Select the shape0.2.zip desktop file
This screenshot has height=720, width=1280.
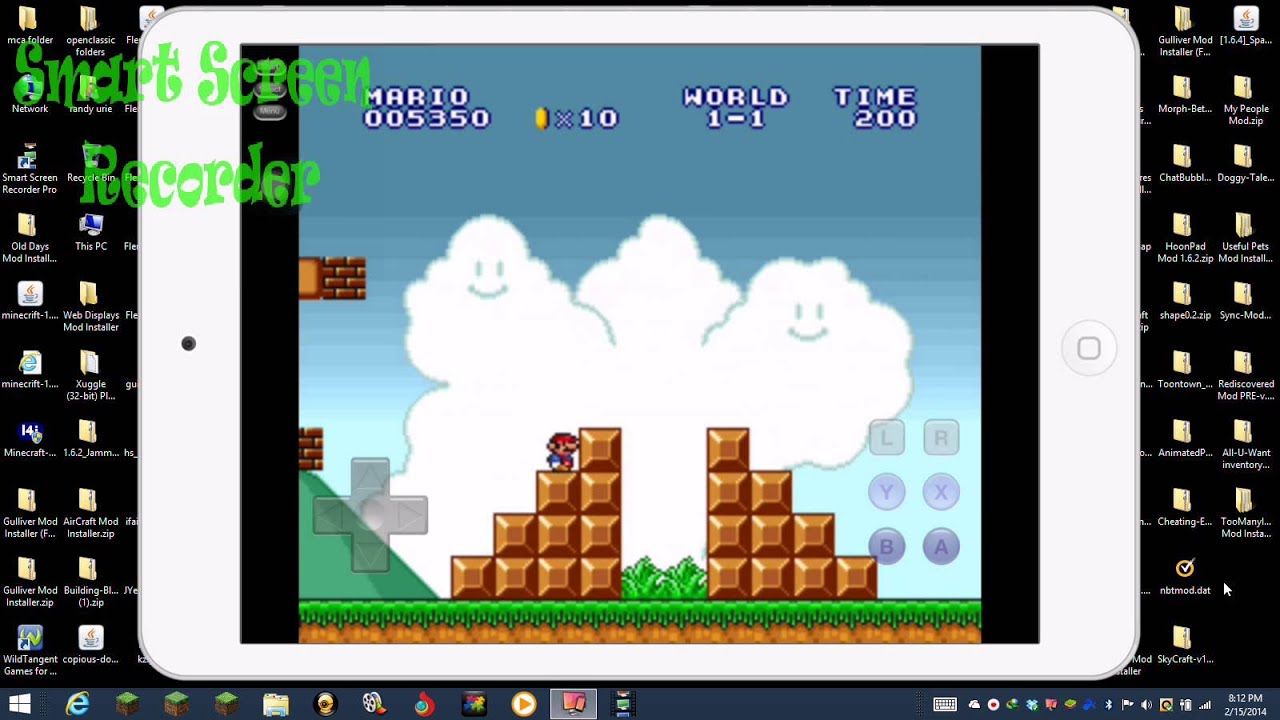pyautogui.click(x=1184, y=302)
